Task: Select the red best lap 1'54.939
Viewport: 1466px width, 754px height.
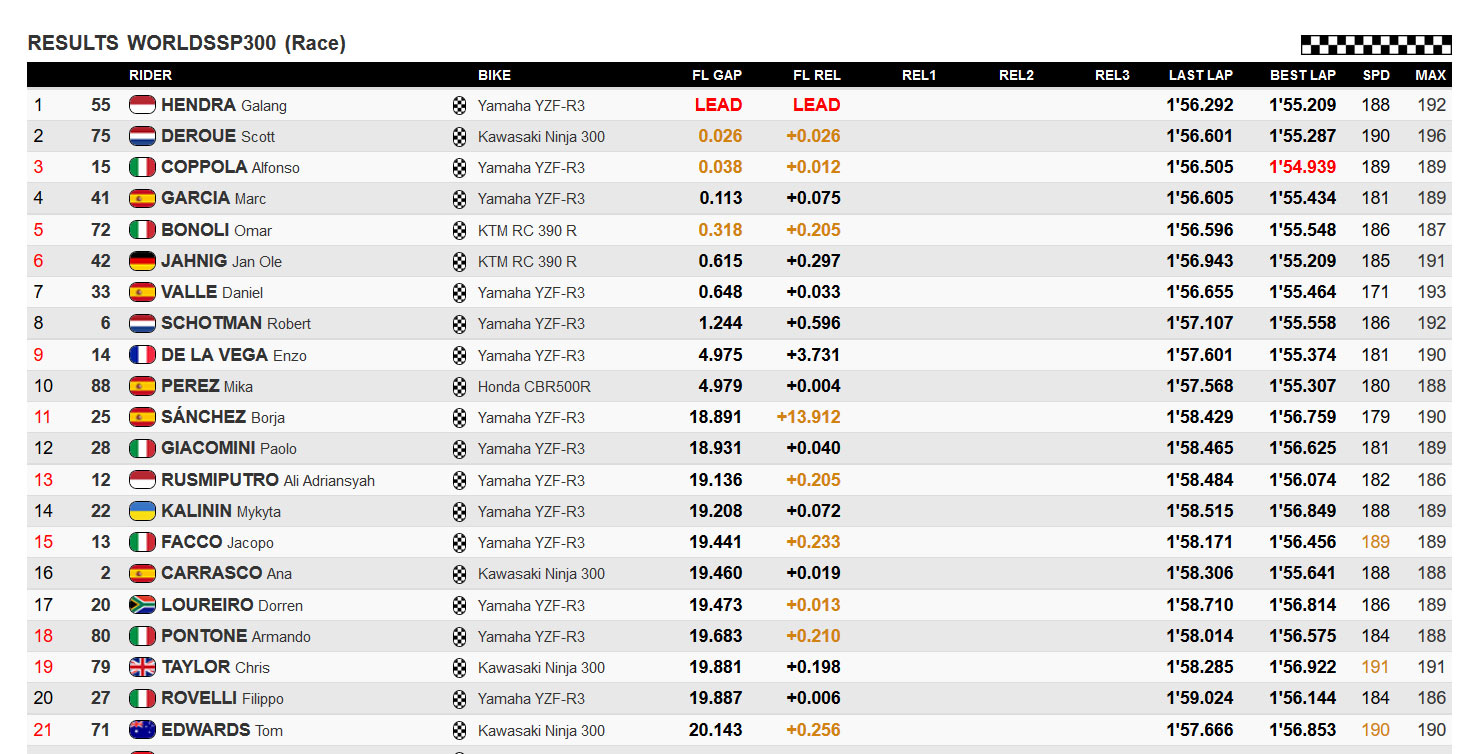Action: tap(1303, 167)
